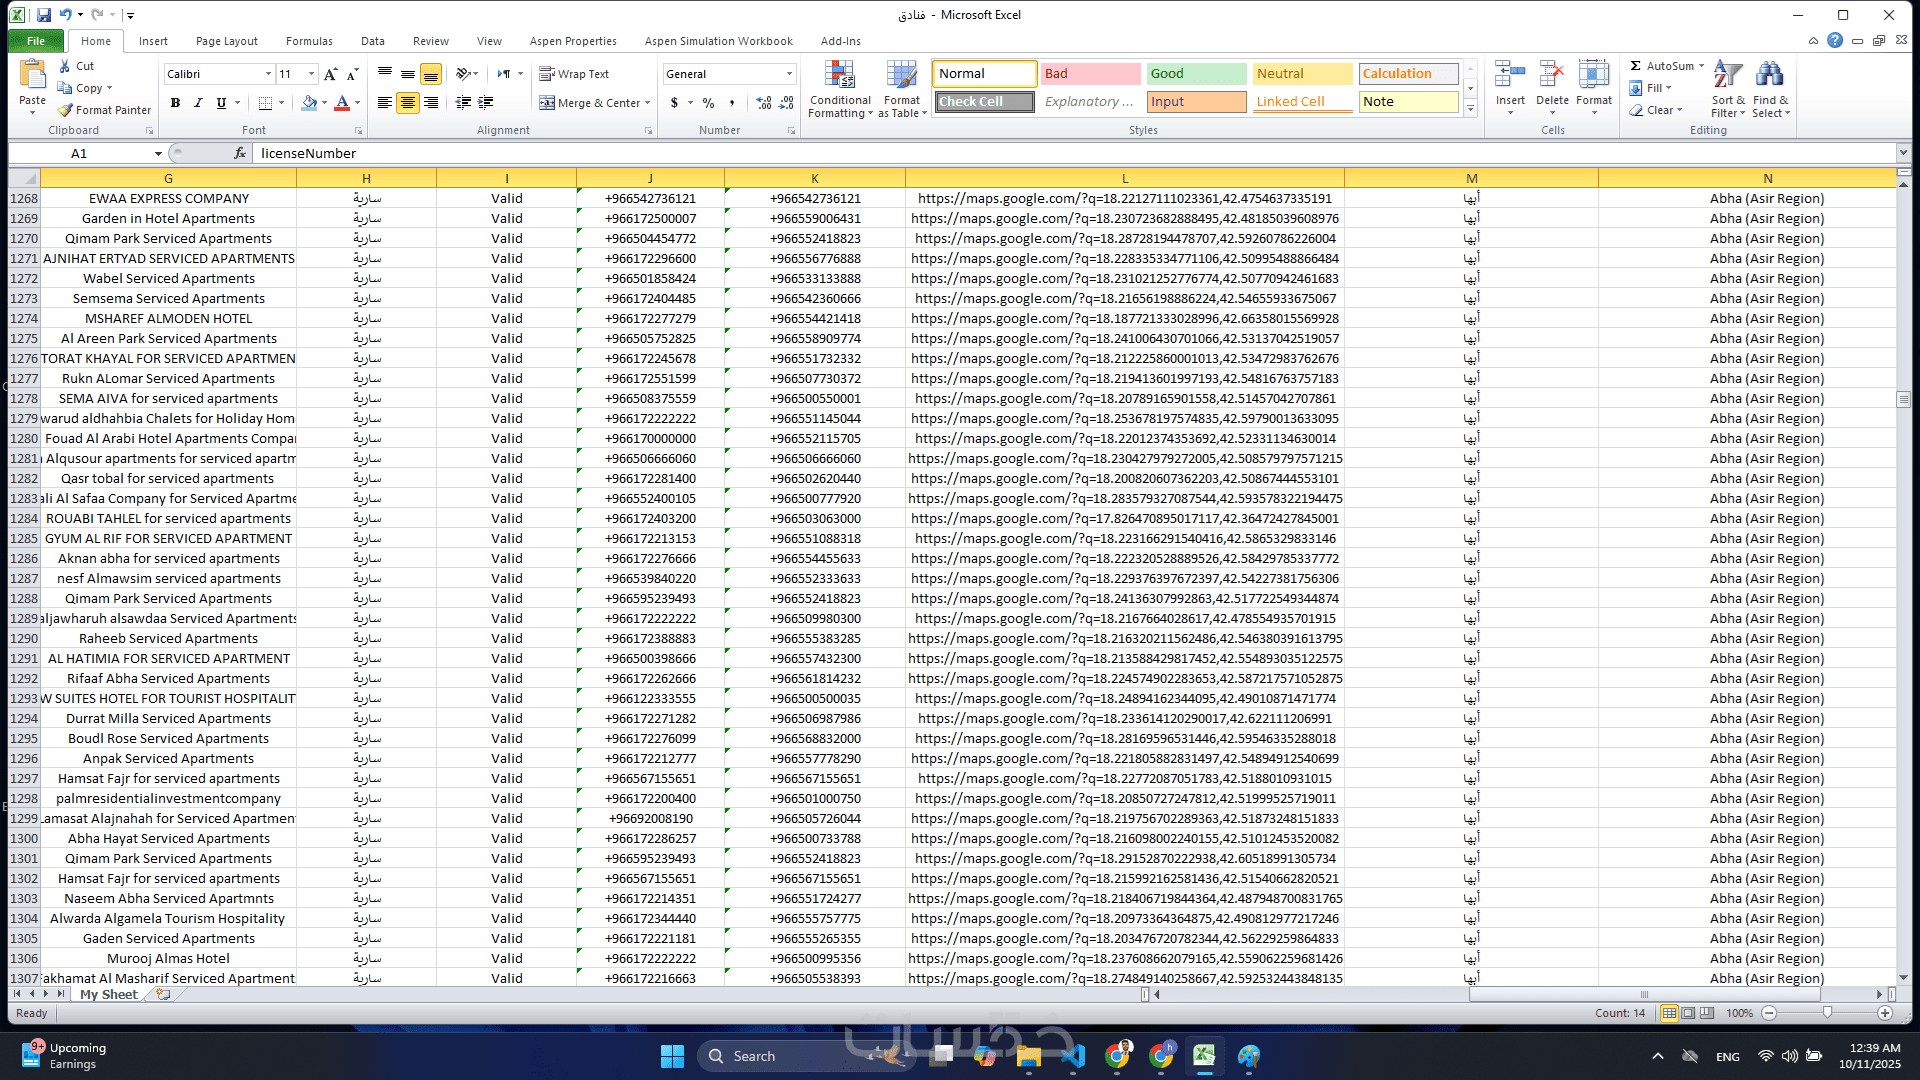Open the Name Box dropdown arrow
This screenshot has width=1920, height=1080.
[x=158, y=154]
